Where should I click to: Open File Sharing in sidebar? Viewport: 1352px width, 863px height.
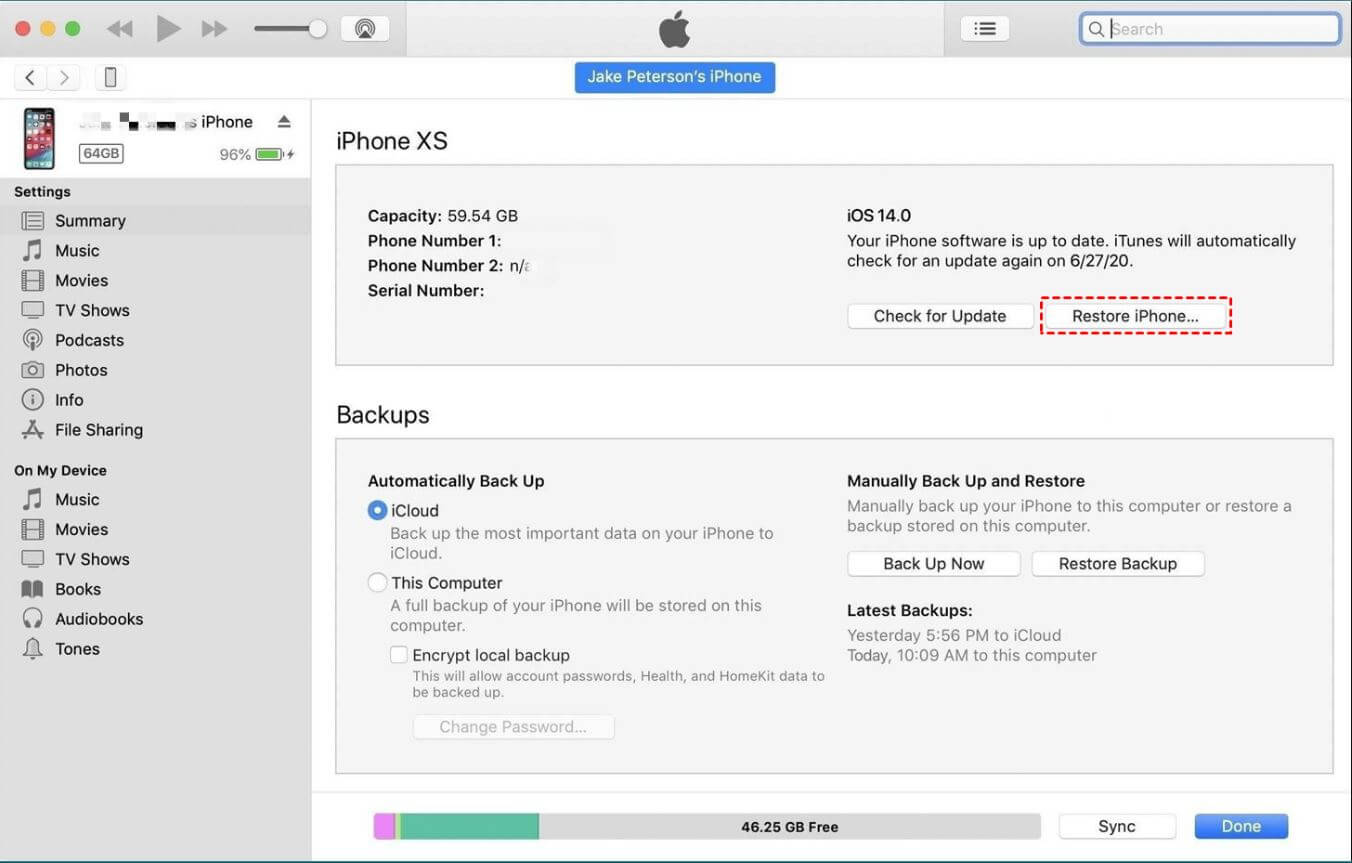tap(98, 430)
